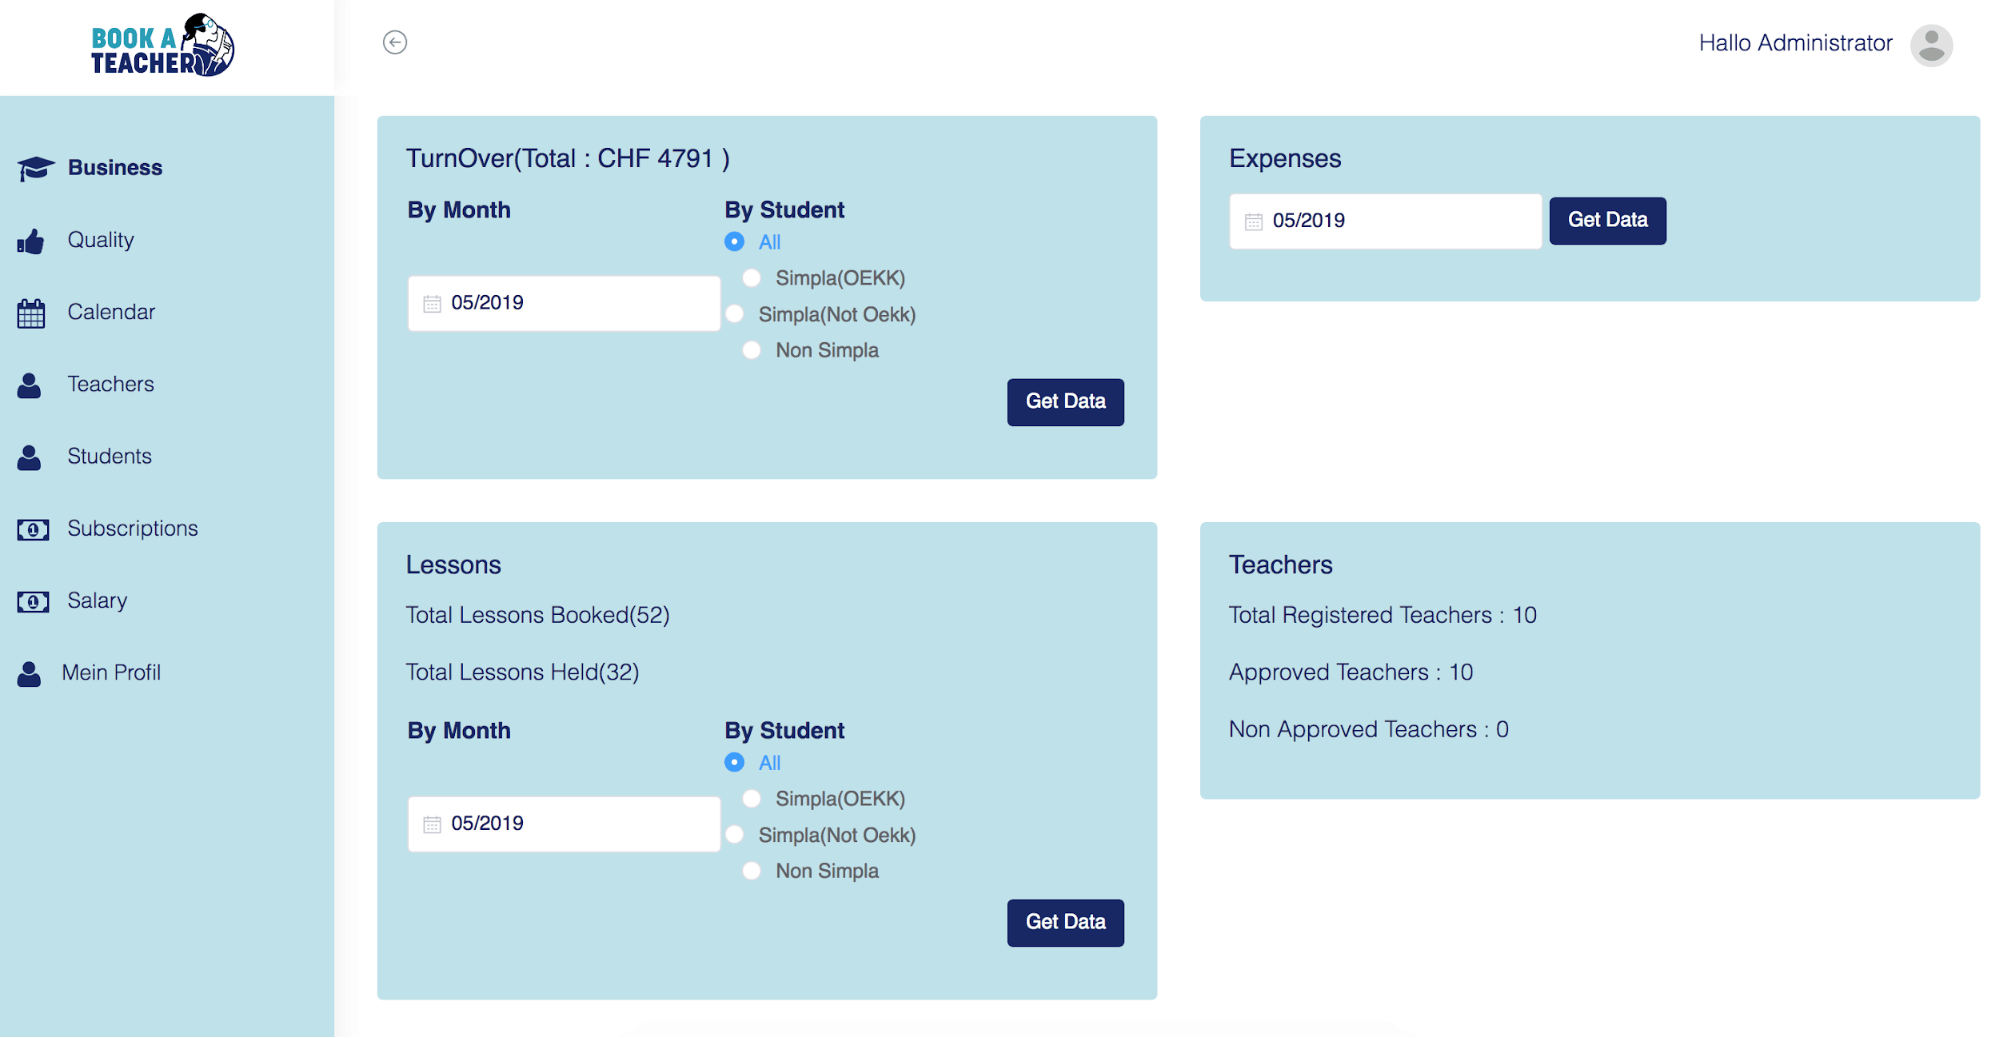Select Teachers in the sidebar navigation
The image size is (1999, 1038).
(x=110, y=384)
